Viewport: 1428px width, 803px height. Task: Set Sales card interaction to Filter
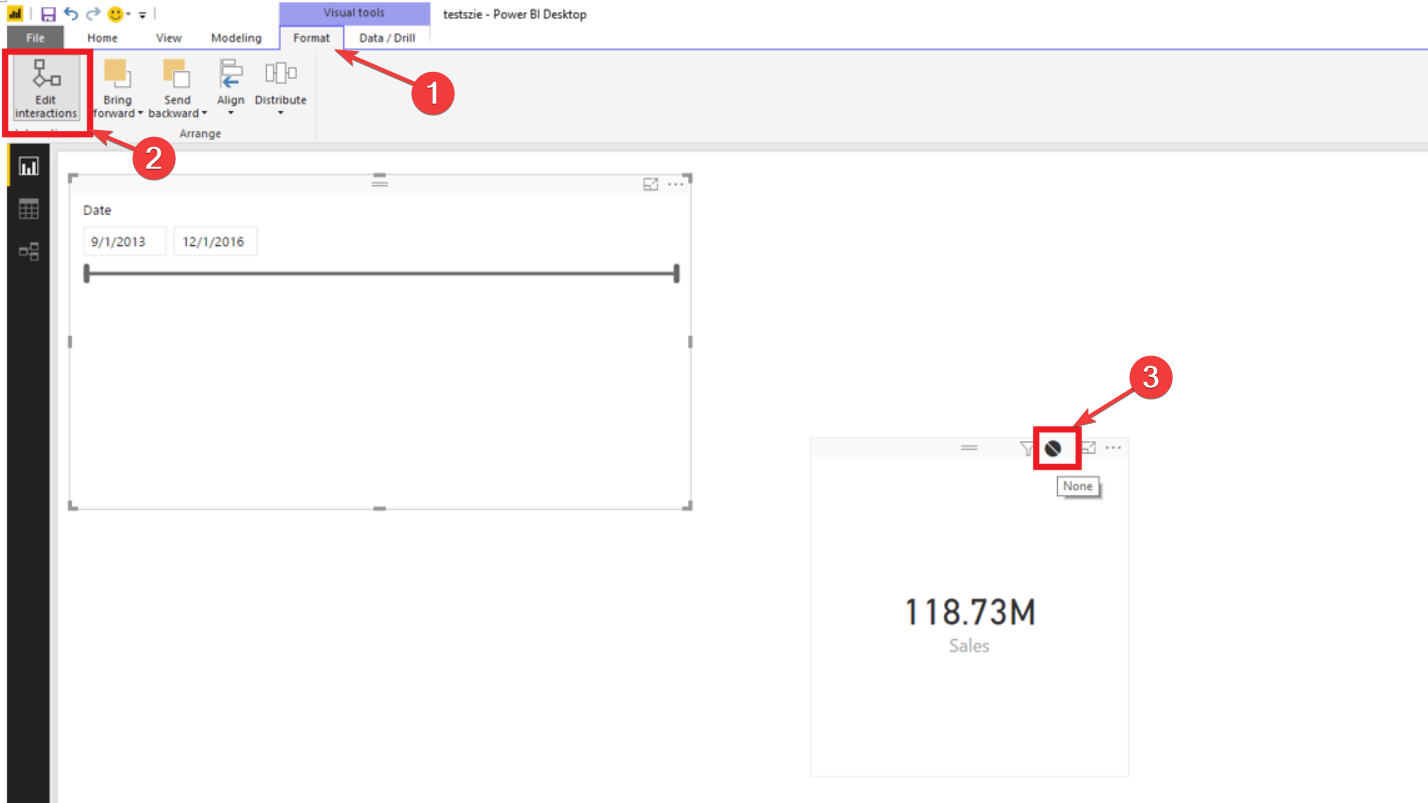tap(1027, 449)
